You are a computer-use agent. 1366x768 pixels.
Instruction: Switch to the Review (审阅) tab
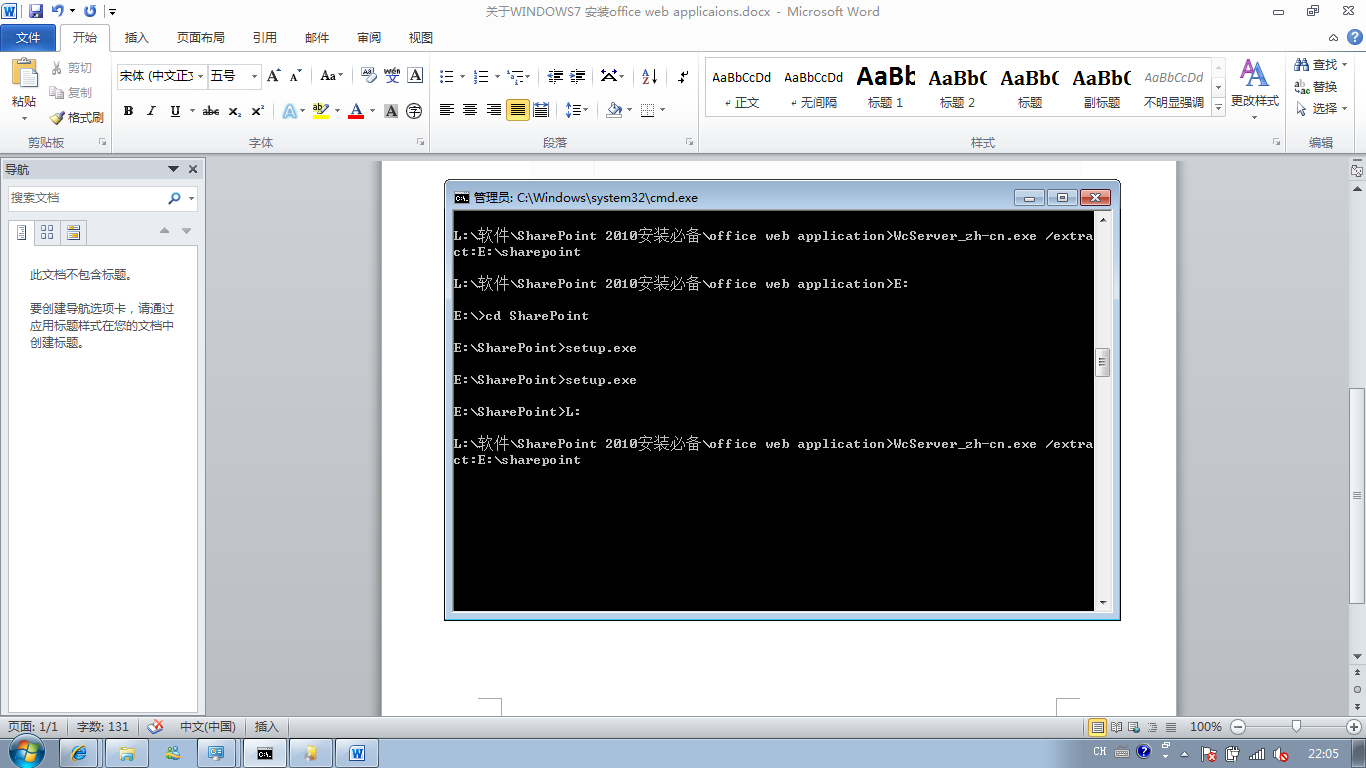click(369, 38)
